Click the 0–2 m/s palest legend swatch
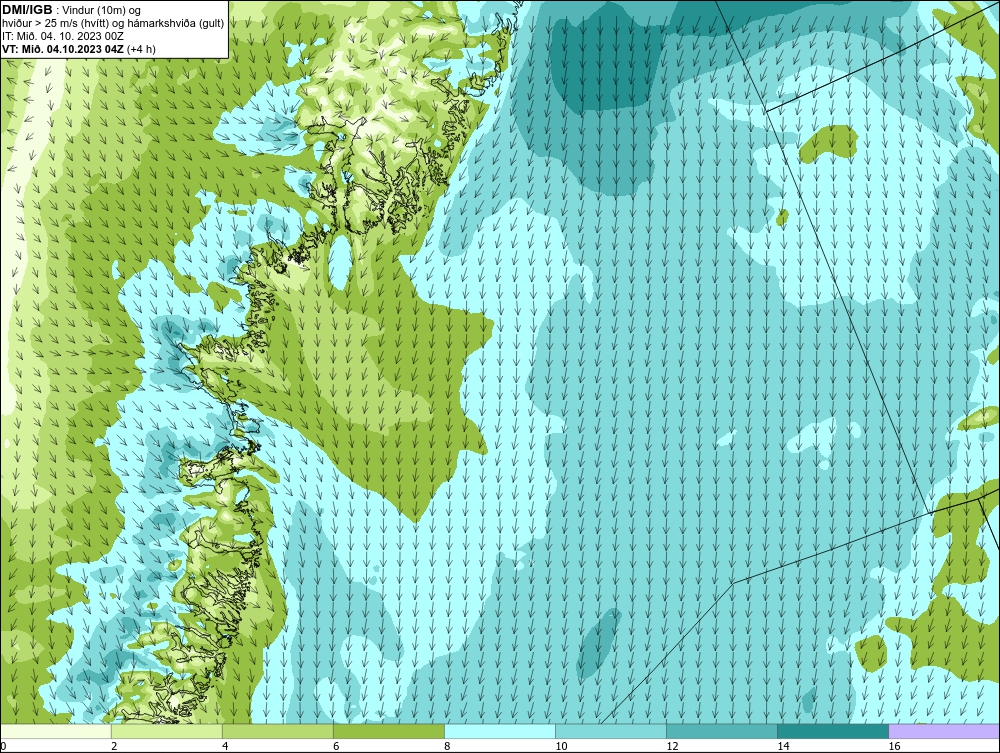The height and width of the screenshot is (753, 1000). [56, 731]
